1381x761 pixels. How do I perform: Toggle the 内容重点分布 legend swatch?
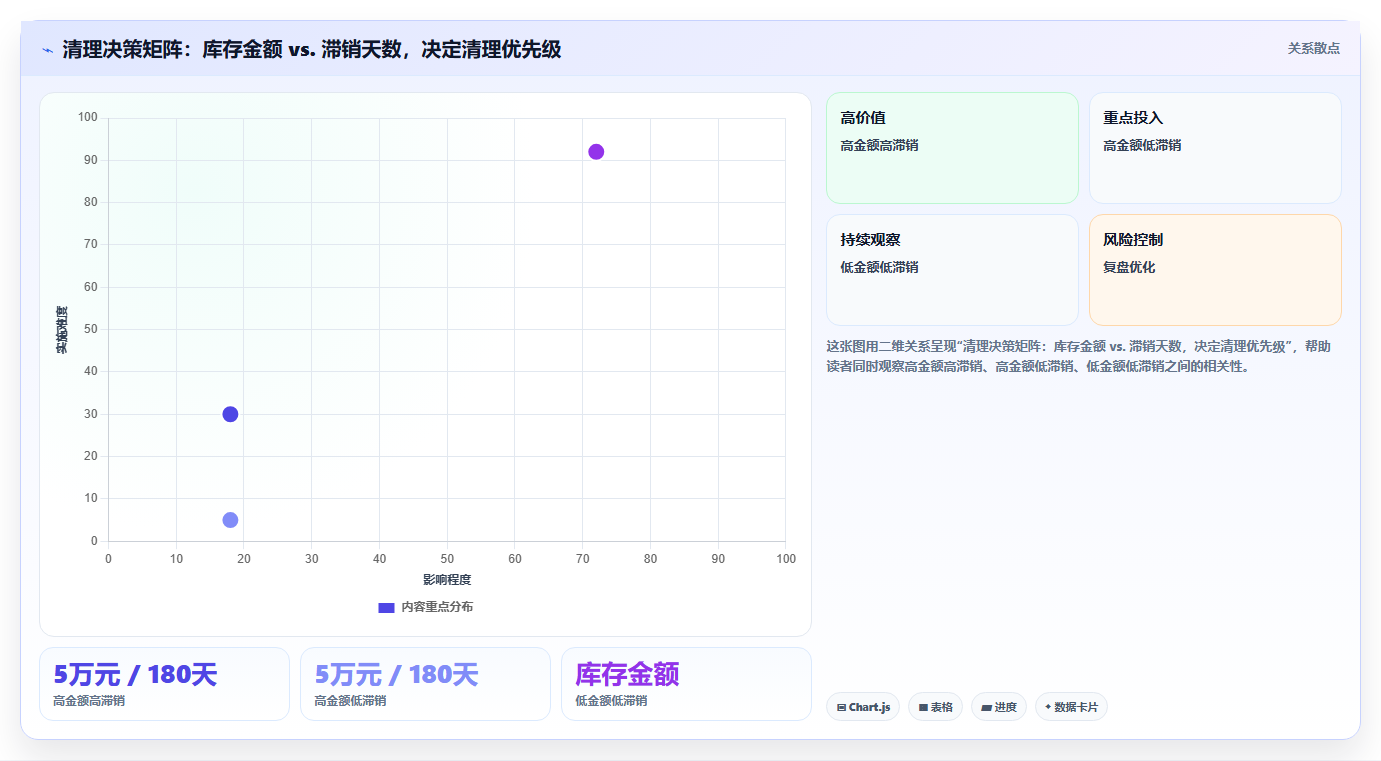pos(386,607)
